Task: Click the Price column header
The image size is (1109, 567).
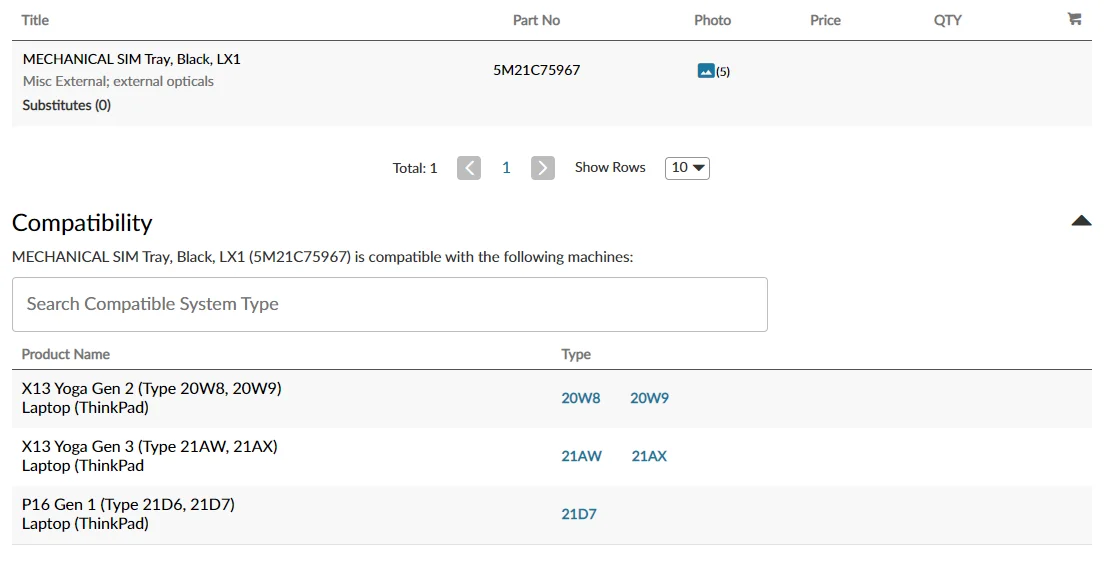Action: (825, 20)
